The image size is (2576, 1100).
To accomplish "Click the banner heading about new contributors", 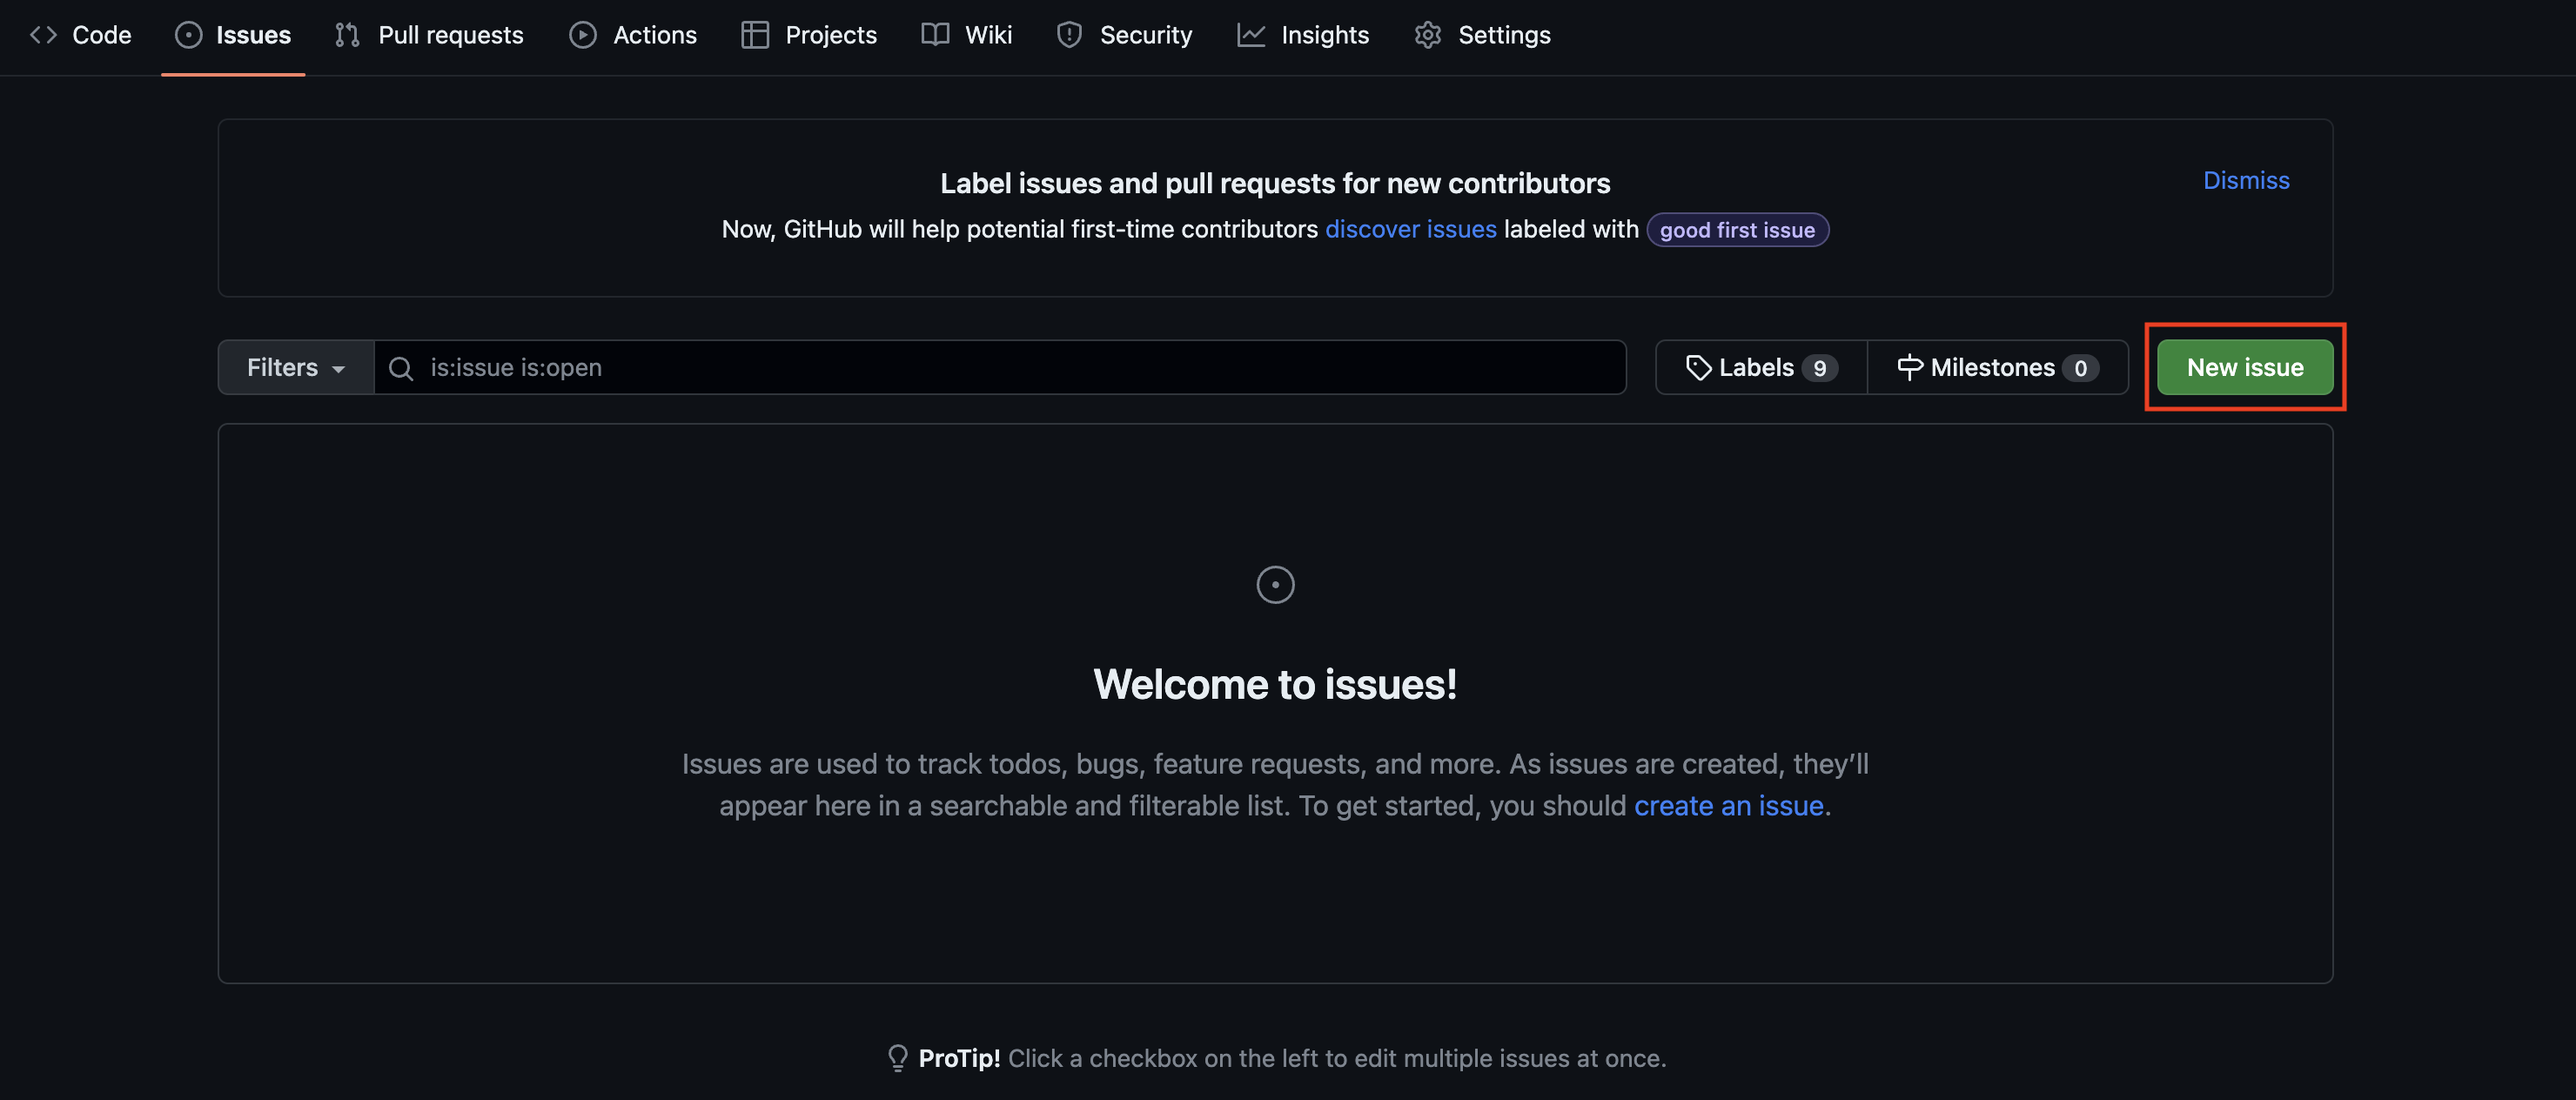I will pos(1275,183).
